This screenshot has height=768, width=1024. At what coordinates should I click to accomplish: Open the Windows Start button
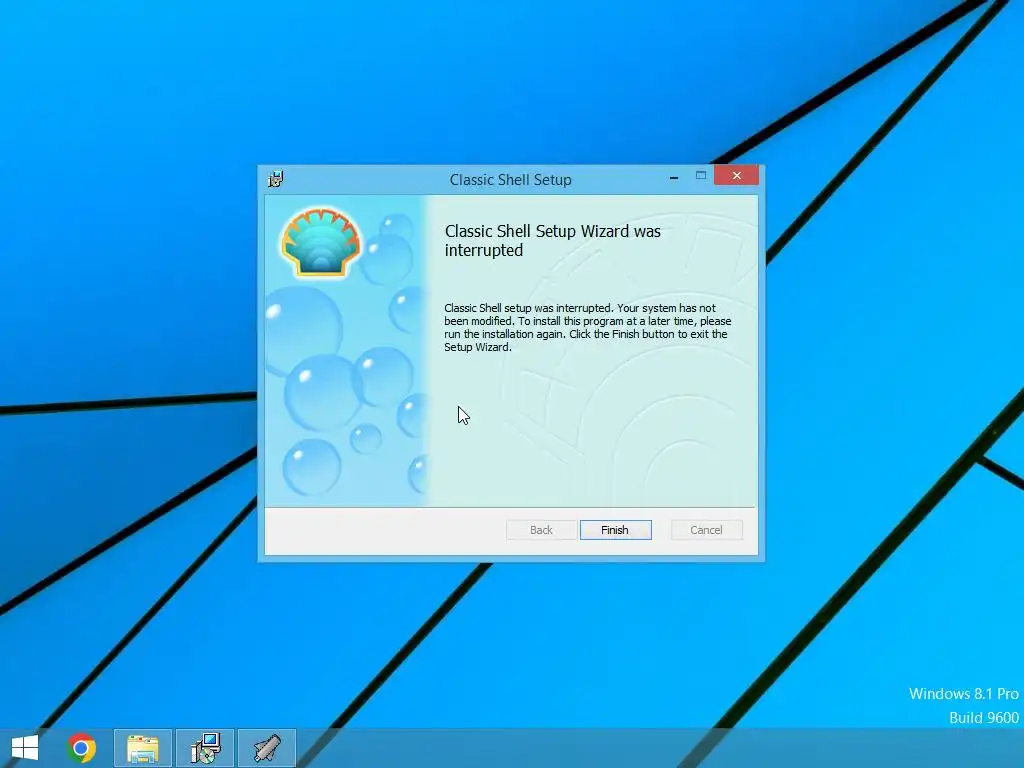click(25, 748)
